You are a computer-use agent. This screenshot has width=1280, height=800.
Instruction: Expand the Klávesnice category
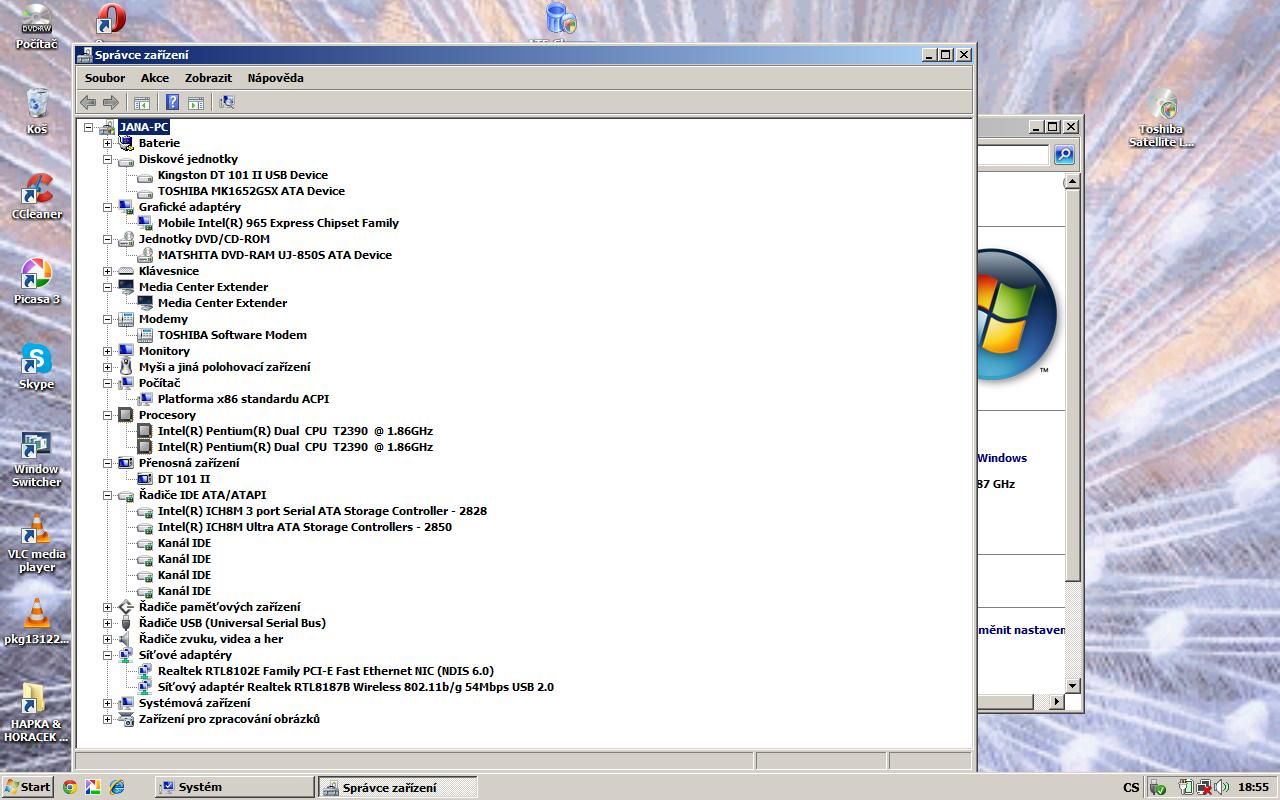pos(107,271)
